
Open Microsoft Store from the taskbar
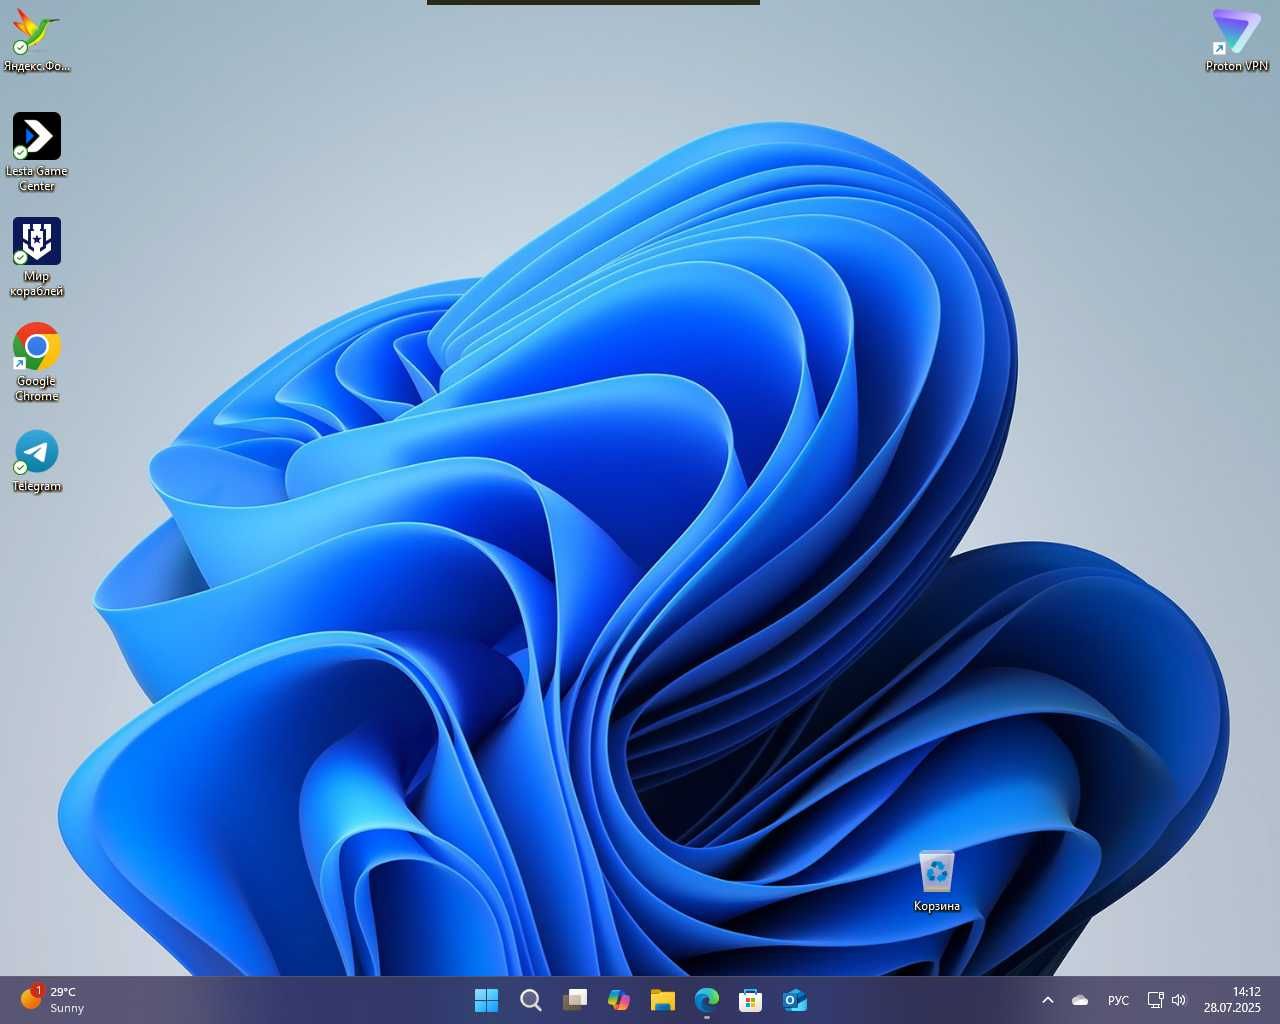(751, 1000)
